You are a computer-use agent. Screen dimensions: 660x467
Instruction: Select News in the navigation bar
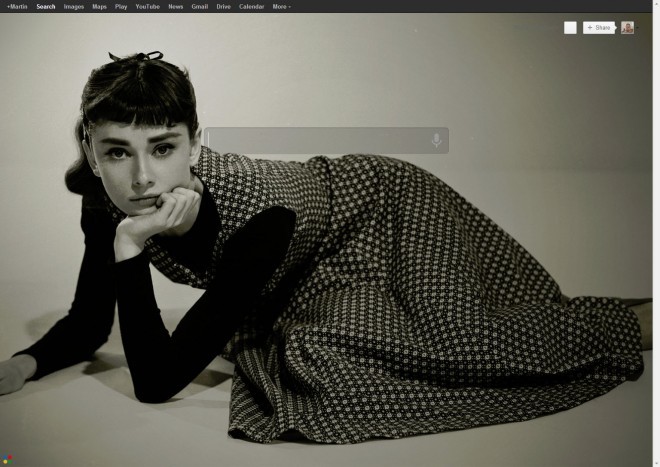click(176, 7)
